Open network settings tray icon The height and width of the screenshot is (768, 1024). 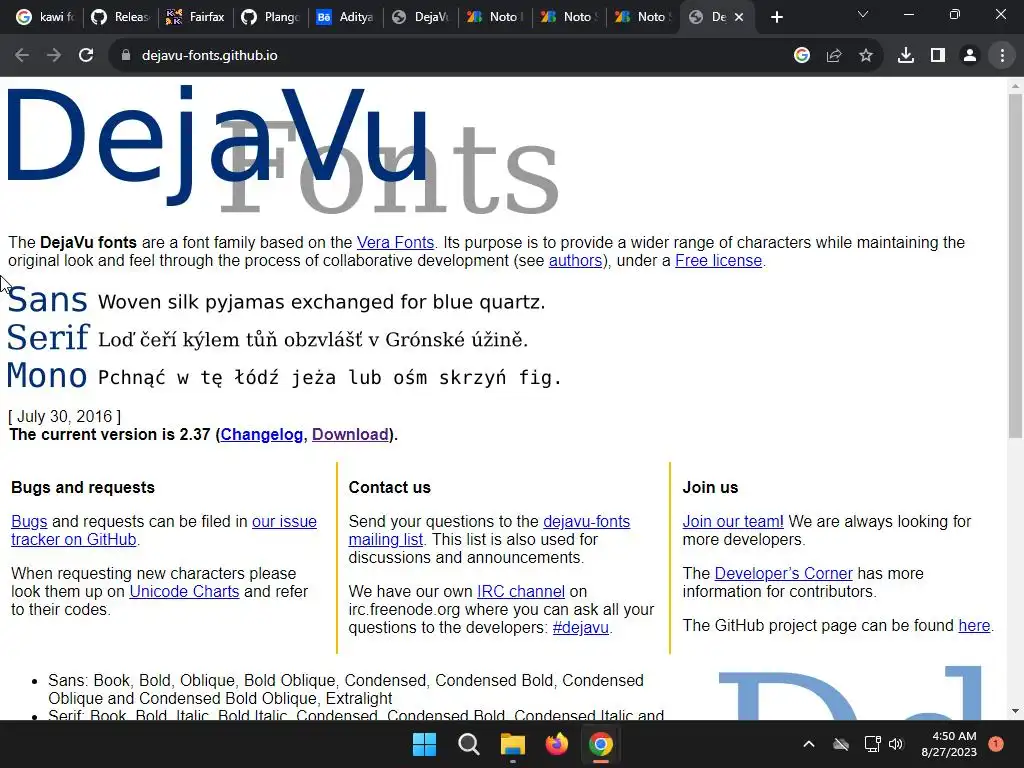coord(872,744)
